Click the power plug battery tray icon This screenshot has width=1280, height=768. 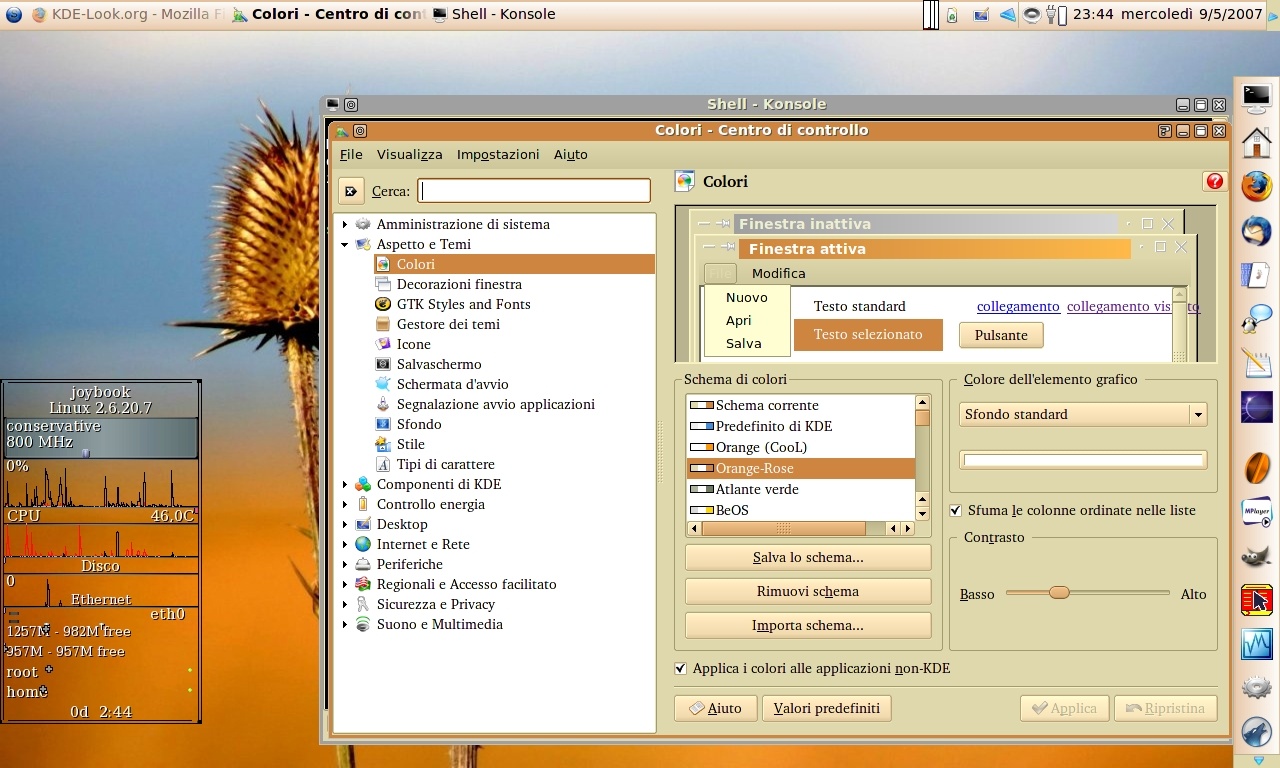pyautogui.click(x=1056, y=14)
